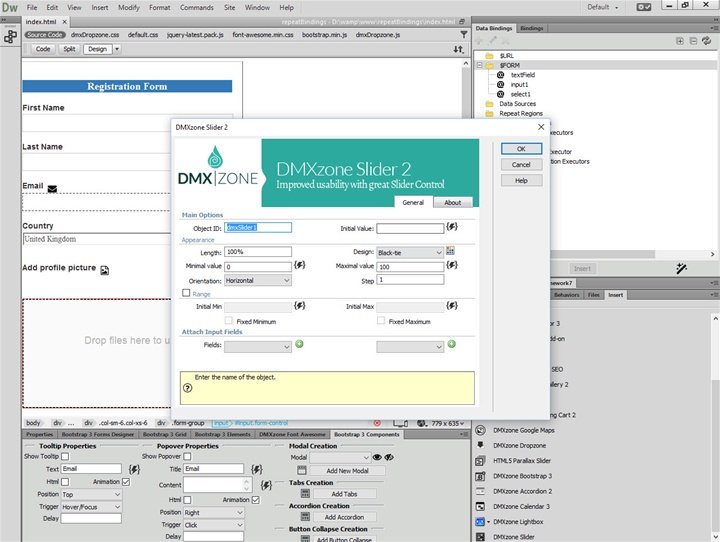Open the first Fields dropdown
Screen dimensions: 720x542
tap(258, 347)
